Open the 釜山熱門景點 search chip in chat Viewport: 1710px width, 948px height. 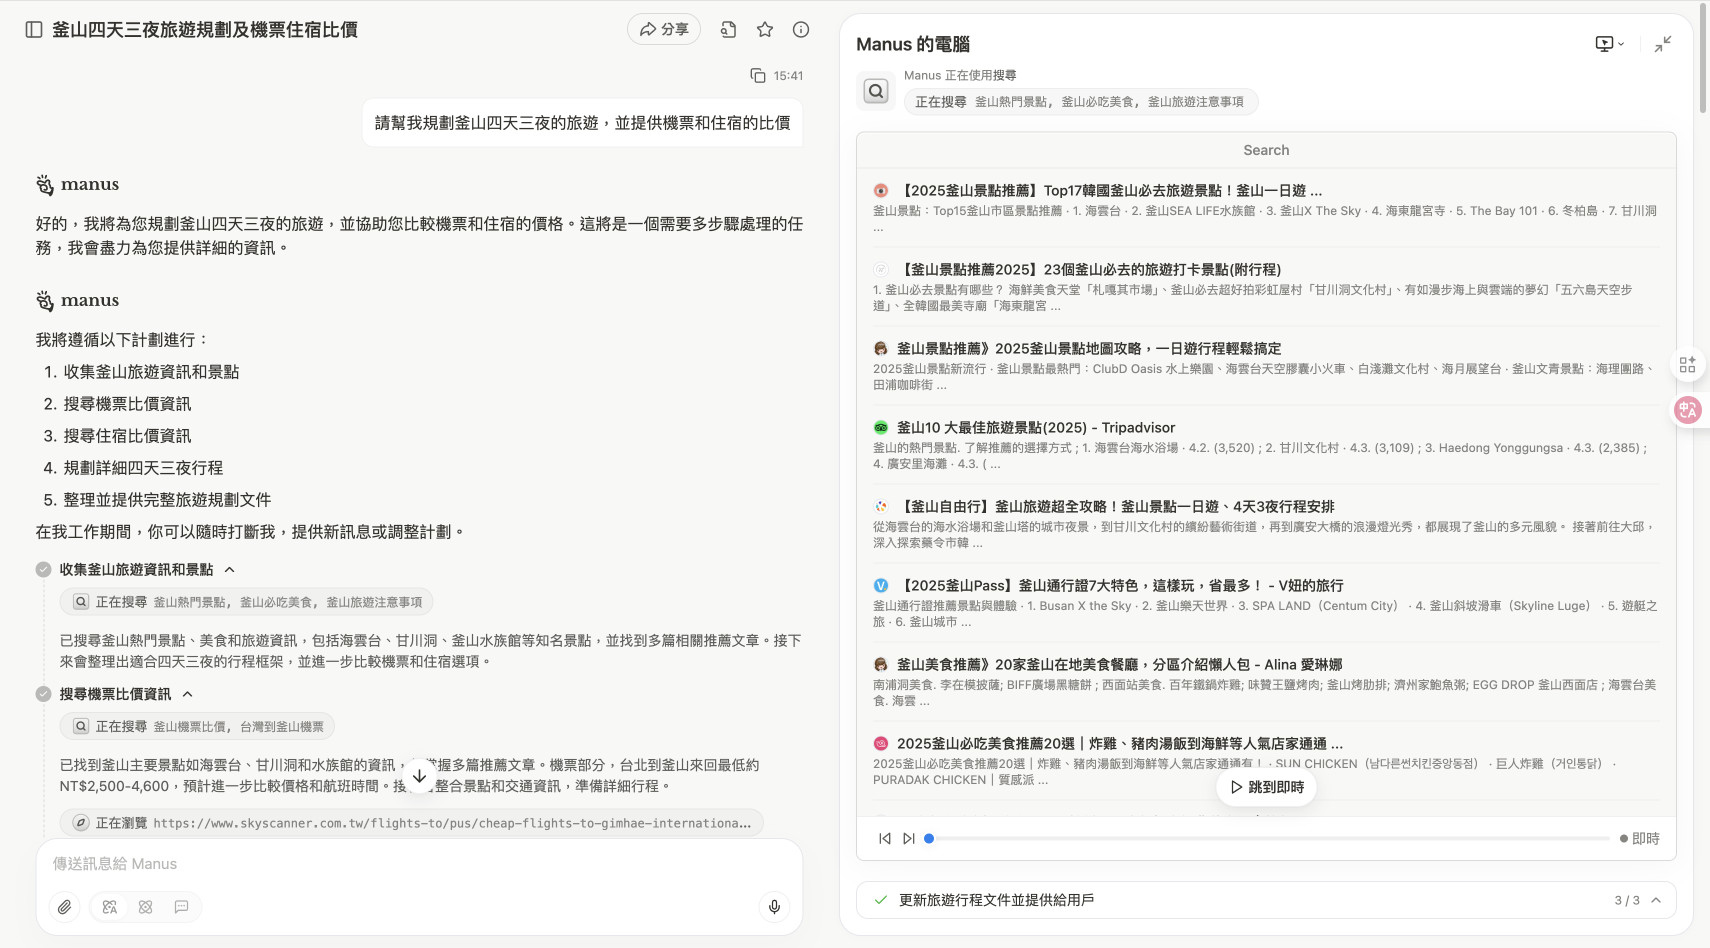click(247, 602)
